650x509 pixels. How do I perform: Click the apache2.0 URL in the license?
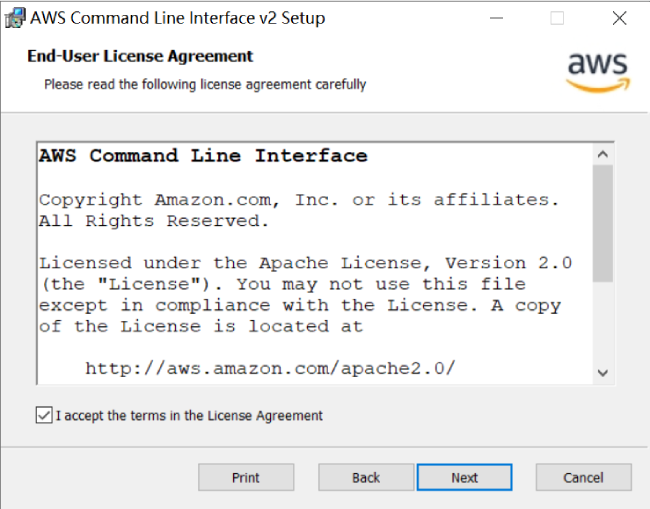coord(270,368)
